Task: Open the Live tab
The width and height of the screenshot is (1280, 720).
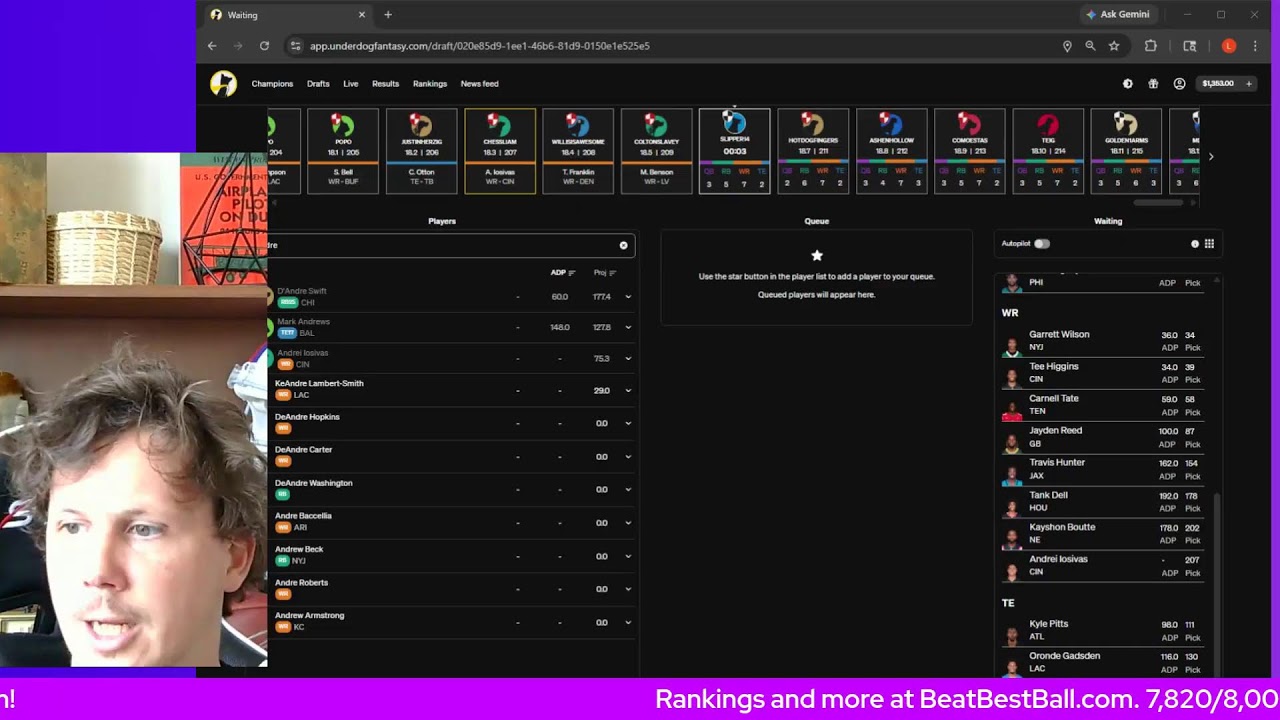Action: [x=350, y=84]
